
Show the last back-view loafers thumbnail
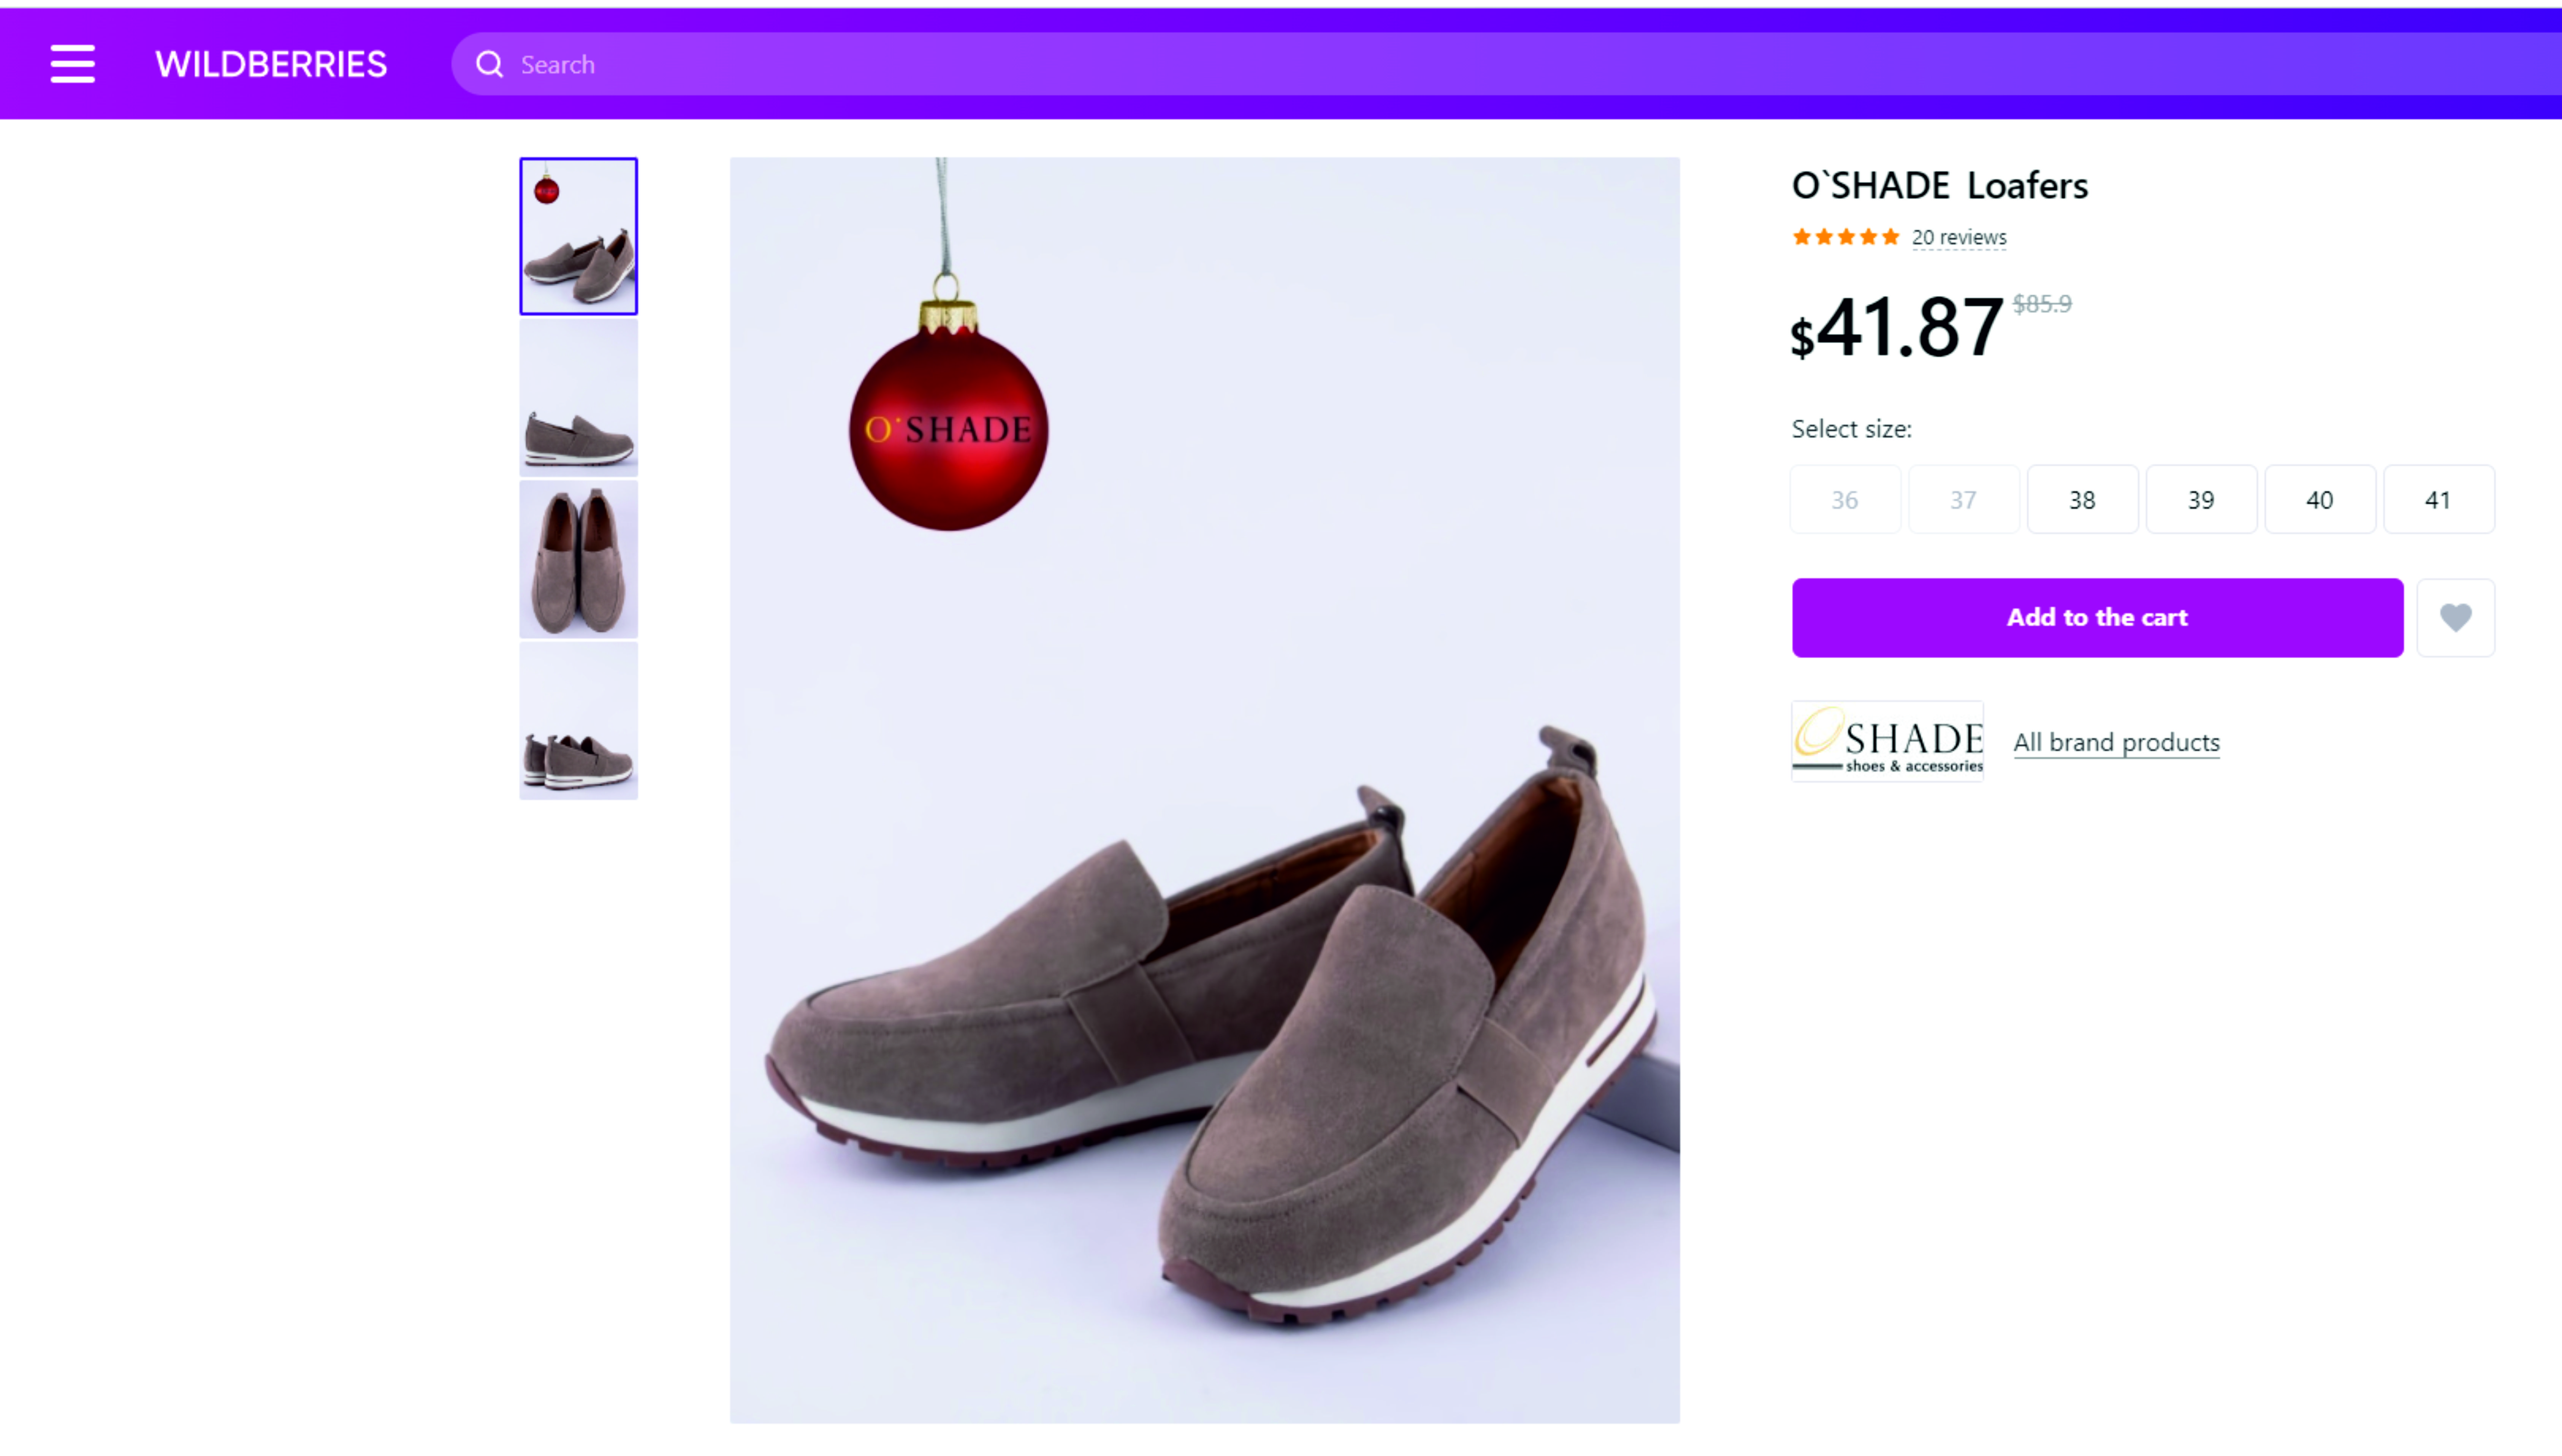[x=578, y=721]
